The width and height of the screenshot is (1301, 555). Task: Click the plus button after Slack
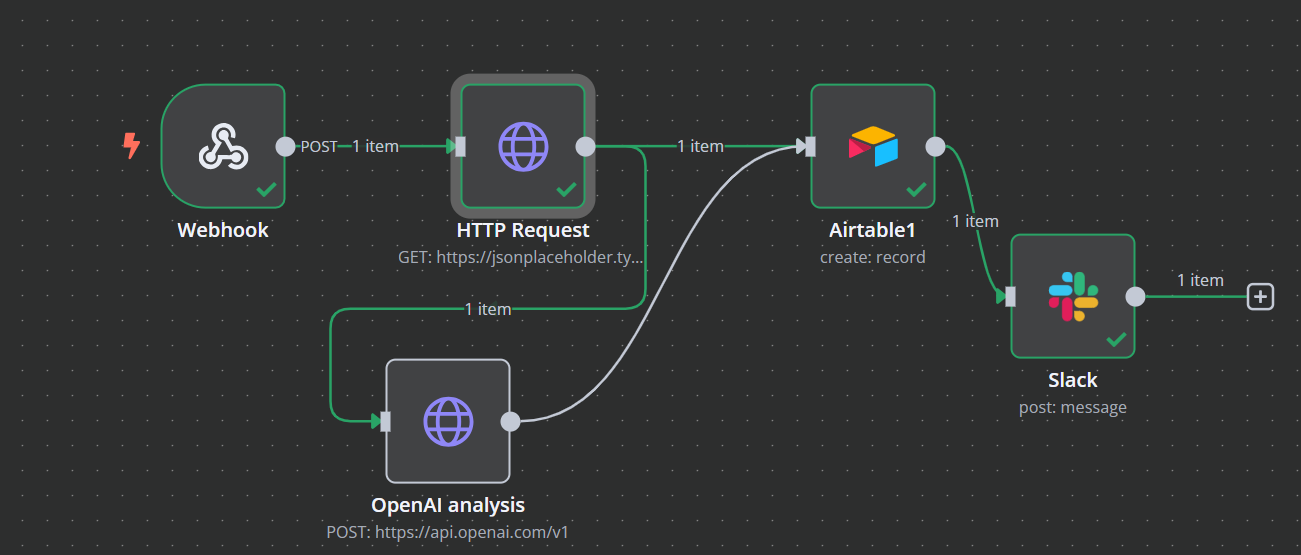[1261, 296]
